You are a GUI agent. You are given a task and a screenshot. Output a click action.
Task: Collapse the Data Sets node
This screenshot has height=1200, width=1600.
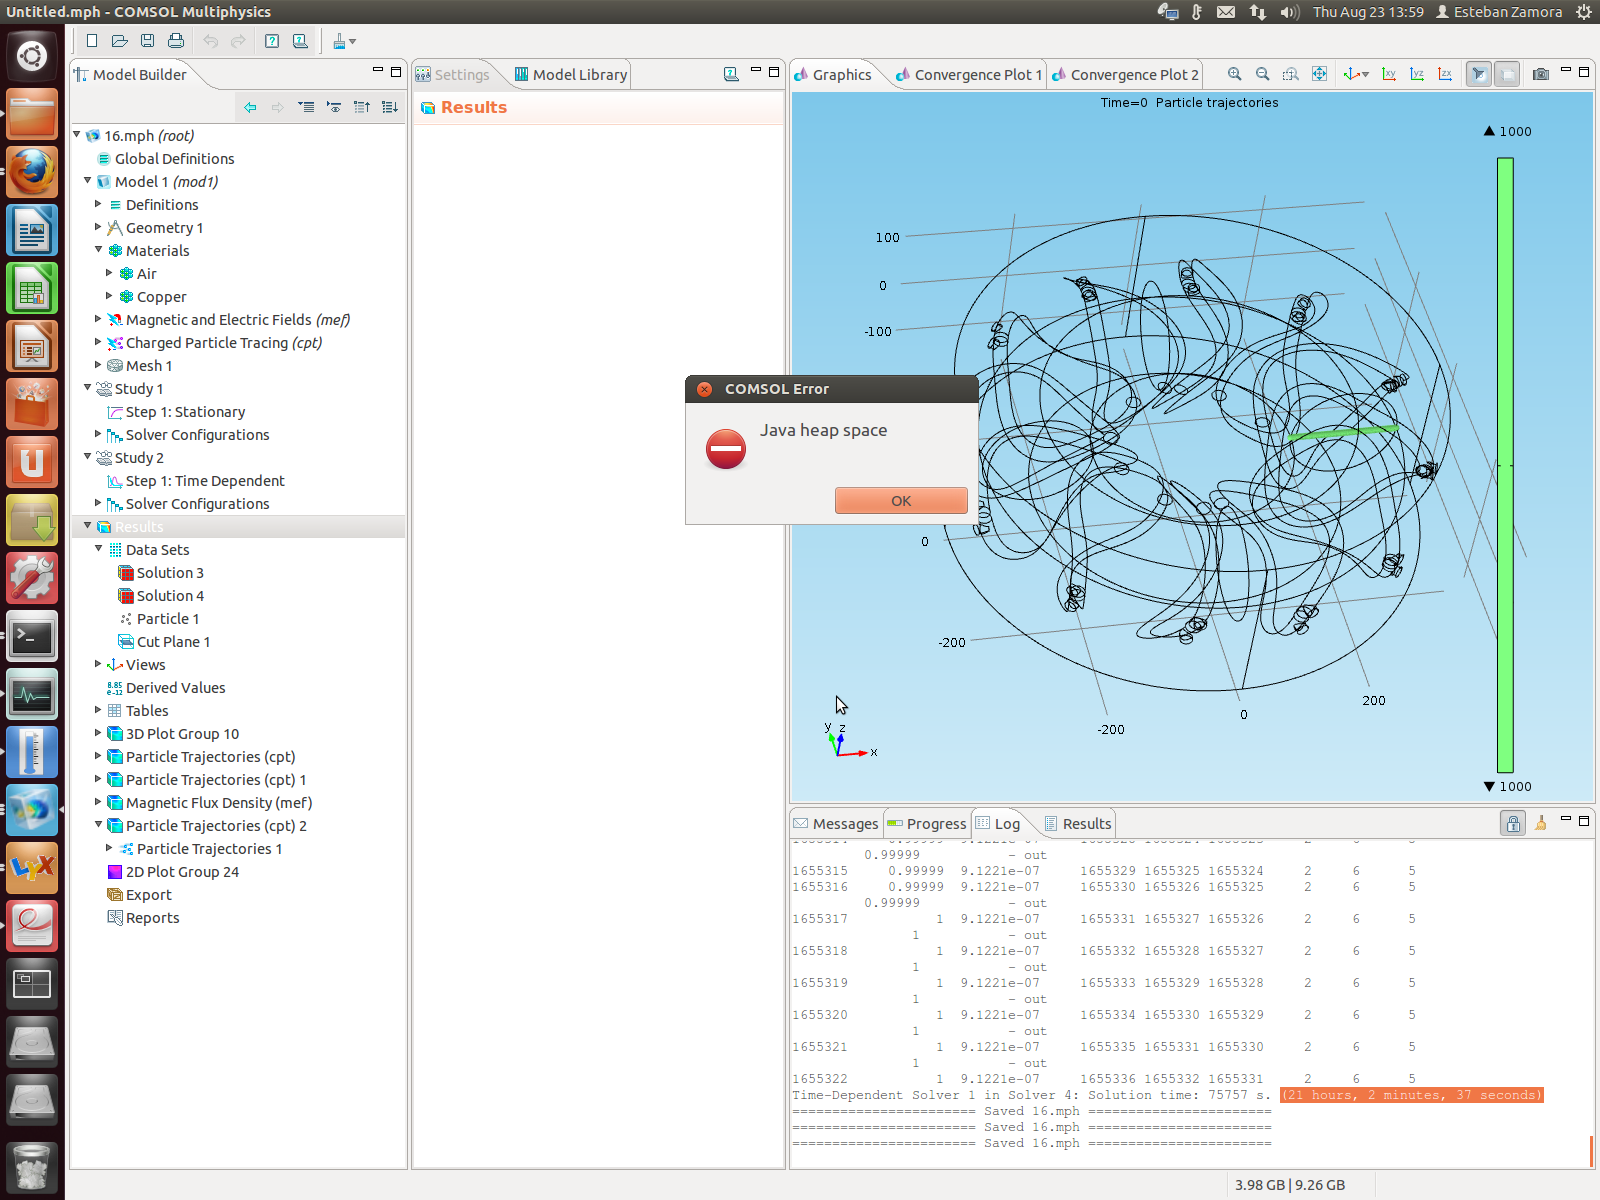coord(98,549)
